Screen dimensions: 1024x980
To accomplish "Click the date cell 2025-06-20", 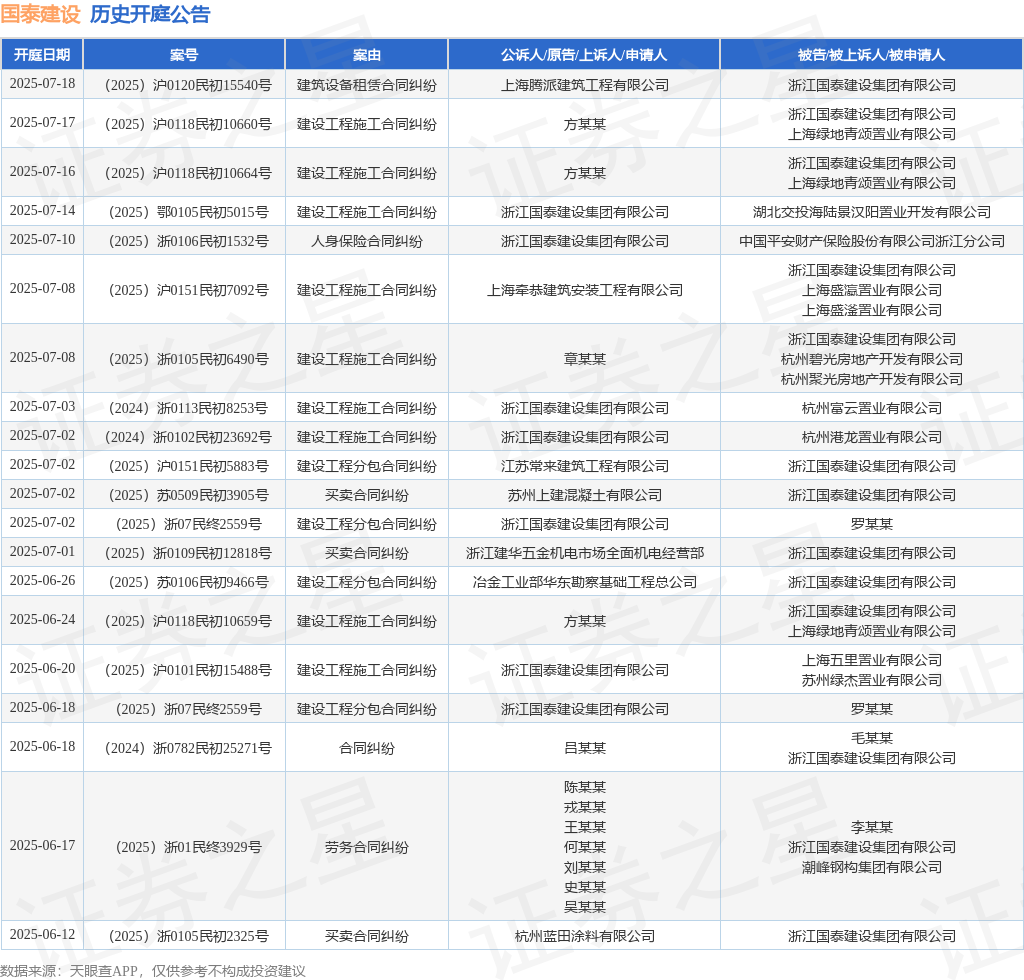I will click(42, 669).
